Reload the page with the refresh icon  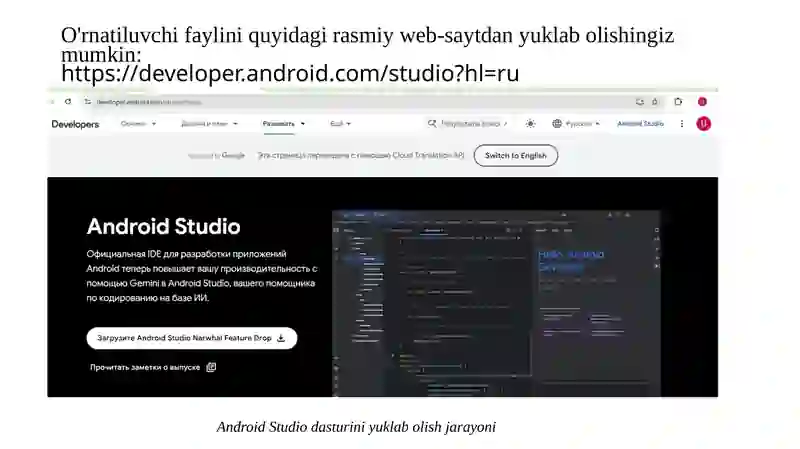tap(68, 102)
